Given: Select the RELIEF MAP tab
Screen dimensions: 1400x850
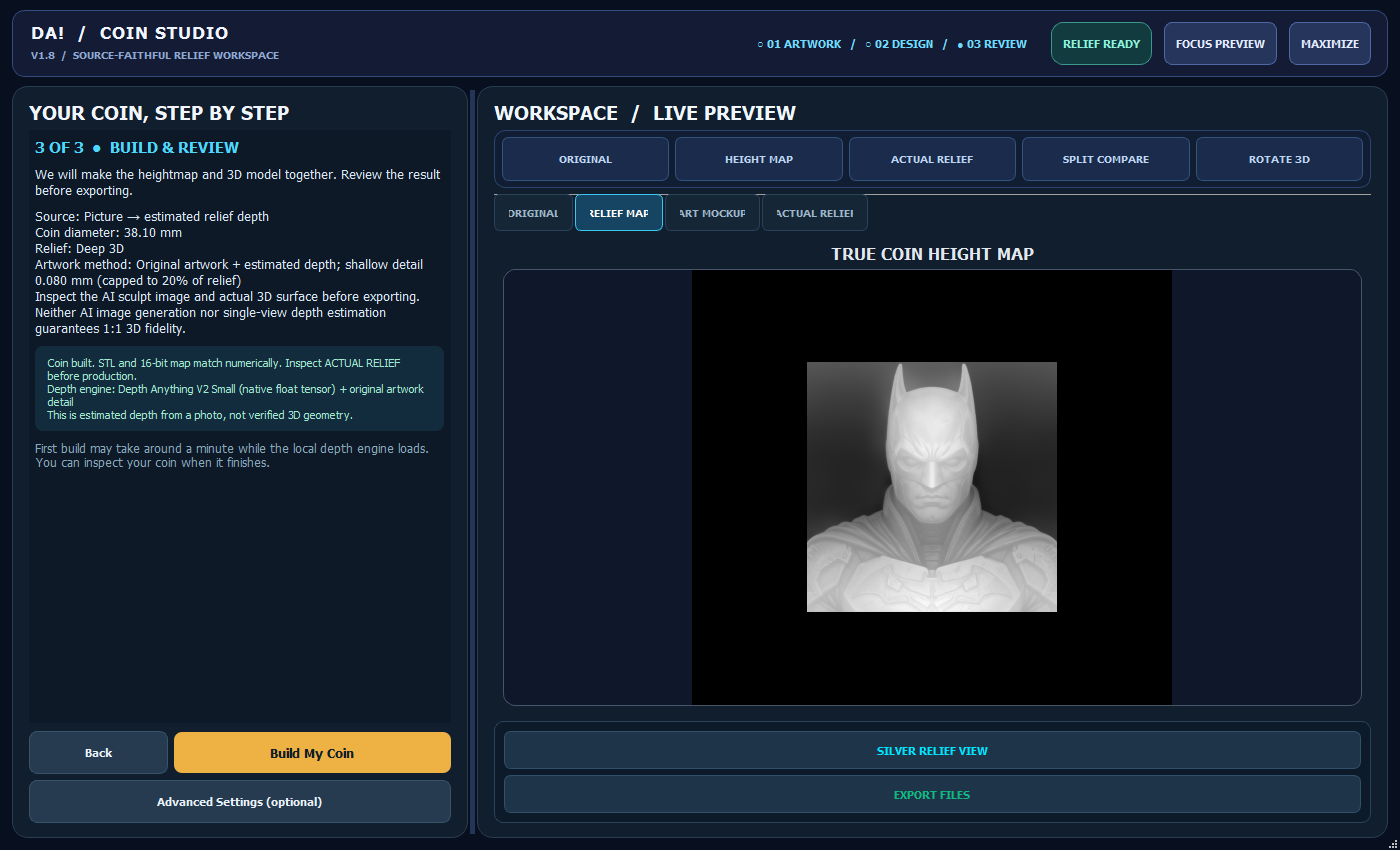Looking at the screenshot, I should [619, 213].
